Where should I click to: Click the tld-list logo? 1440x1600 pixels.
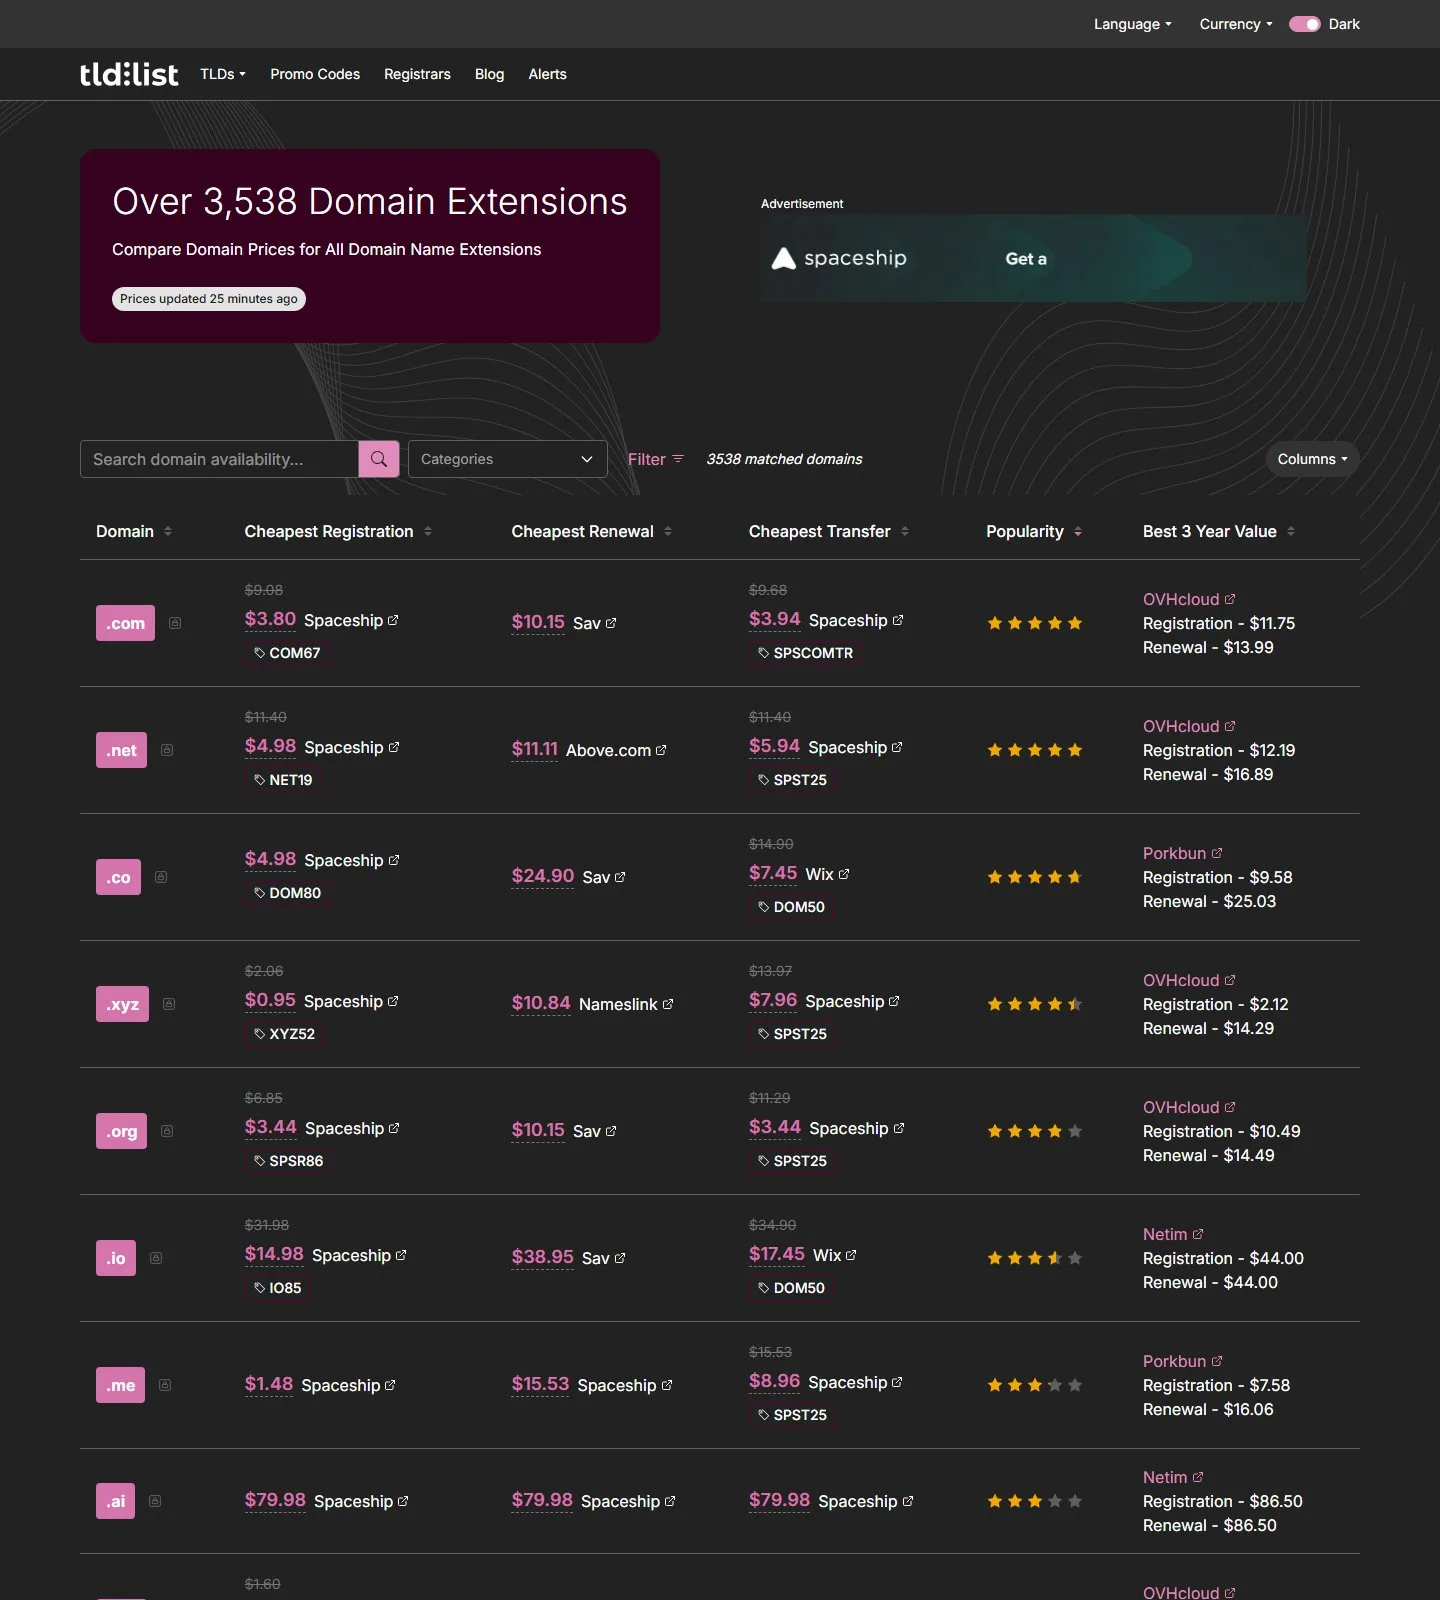[x=129, y=74]
